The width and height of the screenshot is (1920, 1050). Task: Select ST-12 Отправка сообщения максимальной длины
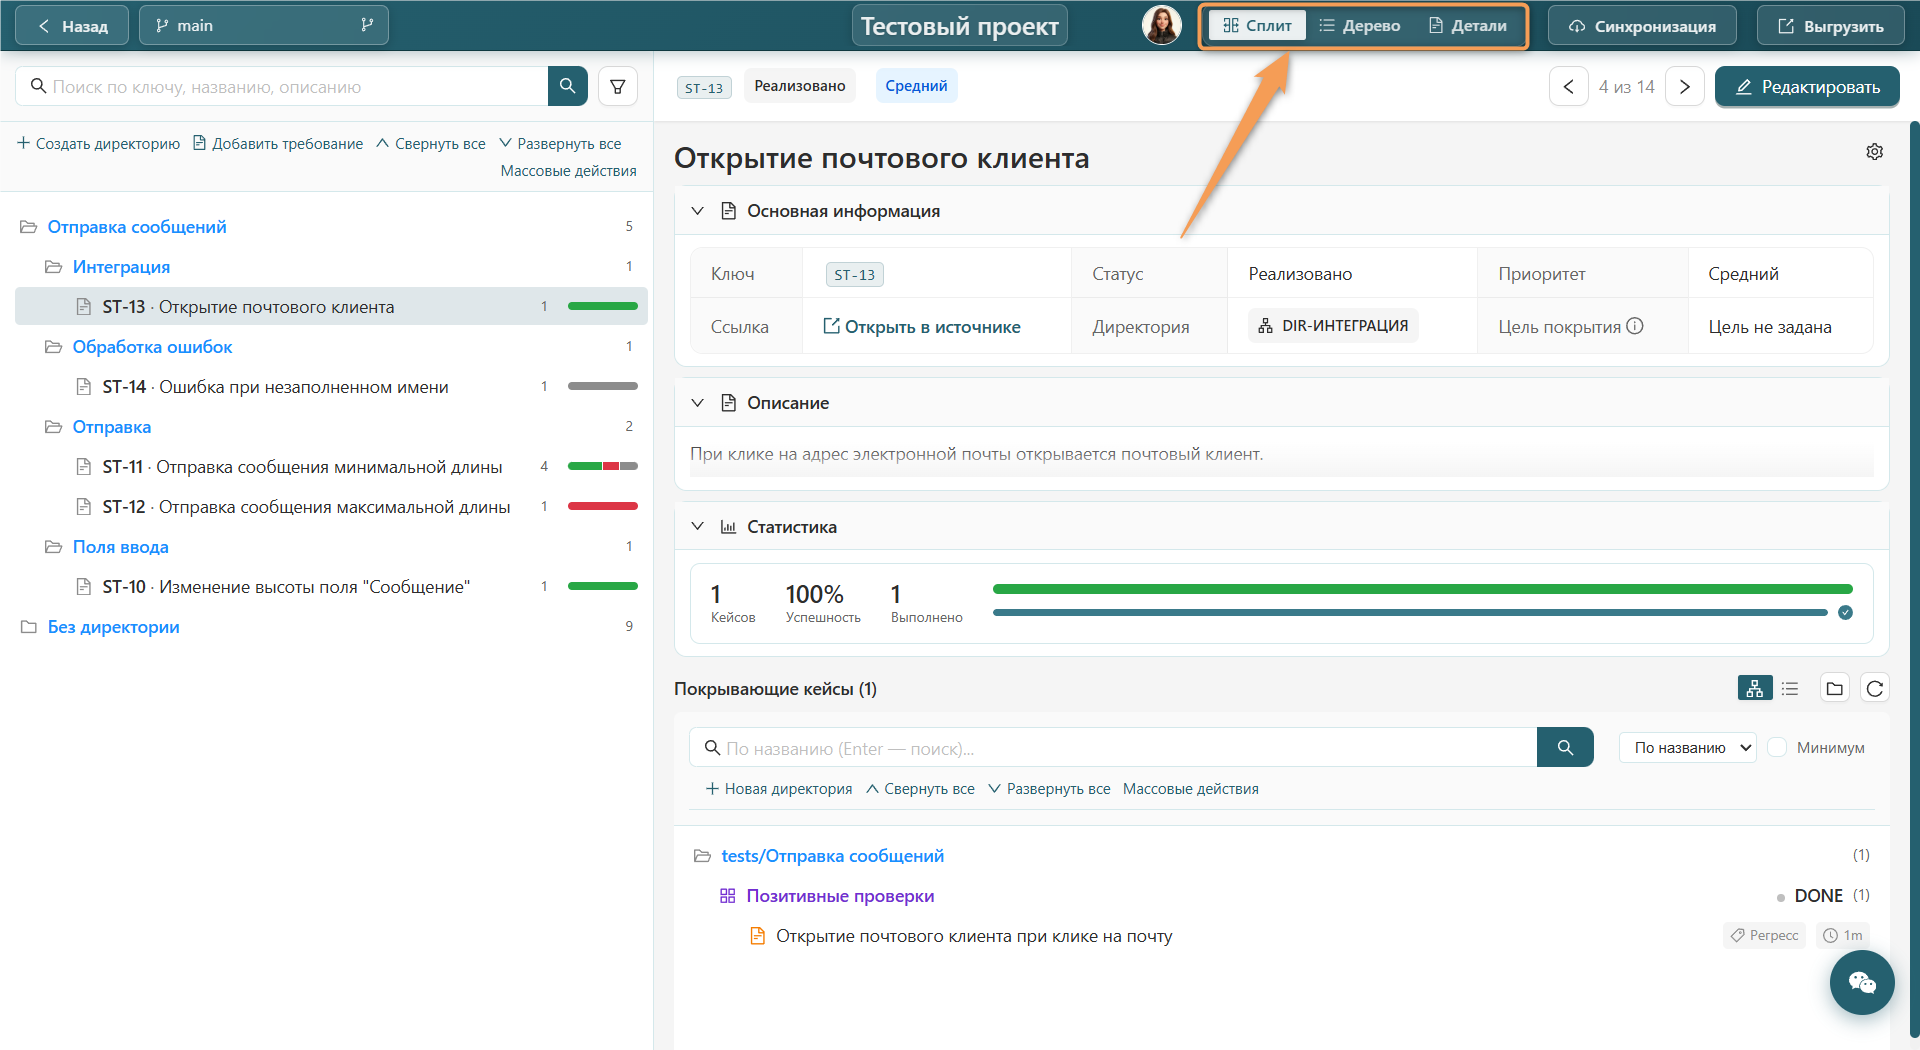[331, 506]
